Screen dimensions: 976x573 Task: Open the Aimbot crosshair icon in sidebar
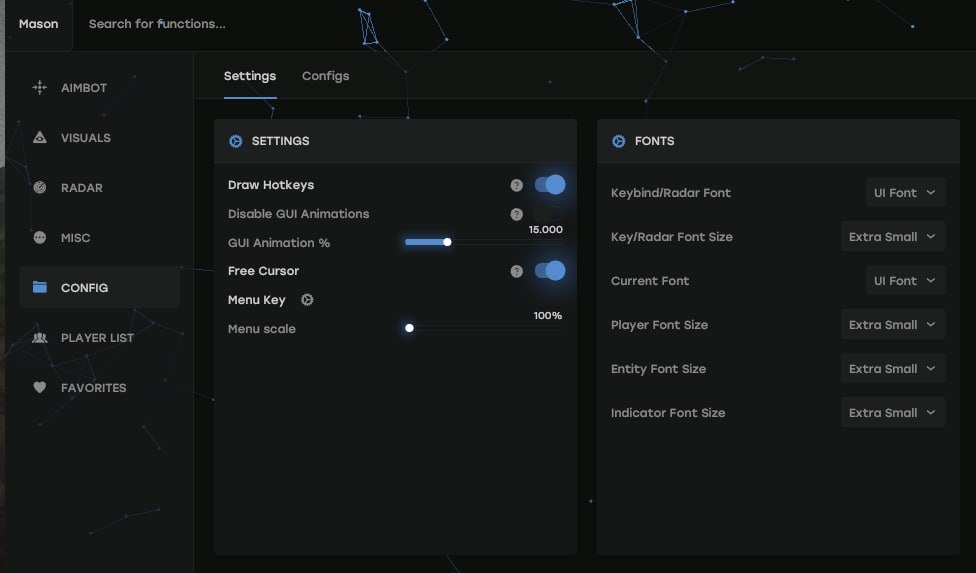40,88
